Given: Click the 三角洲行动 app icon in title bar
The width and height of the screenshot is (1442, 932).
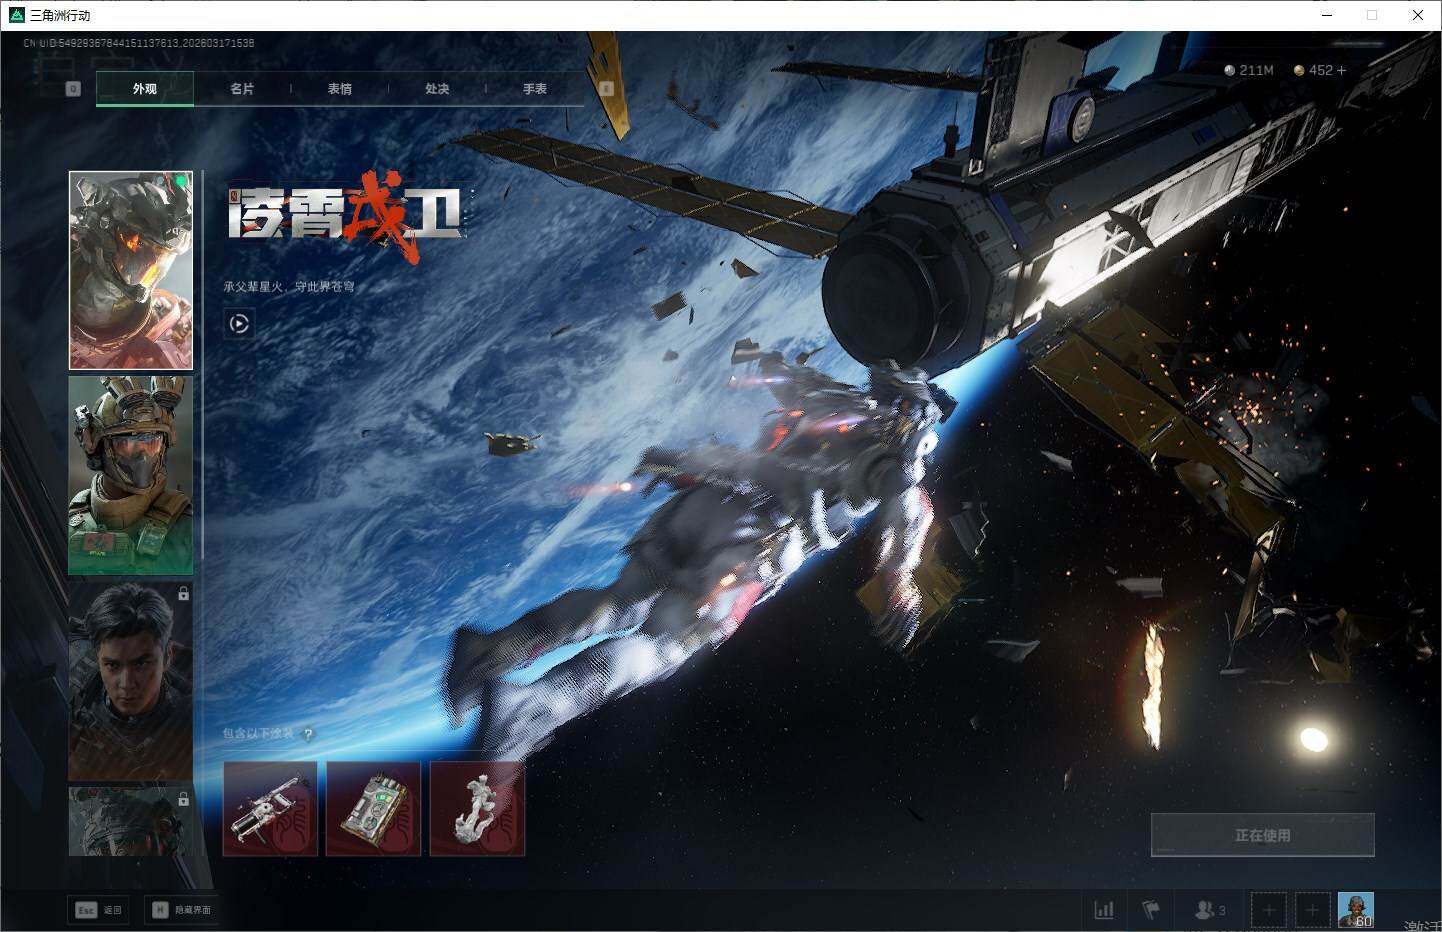Looking at the screenshot, I should pyautogui.click(x=16, y=15).
